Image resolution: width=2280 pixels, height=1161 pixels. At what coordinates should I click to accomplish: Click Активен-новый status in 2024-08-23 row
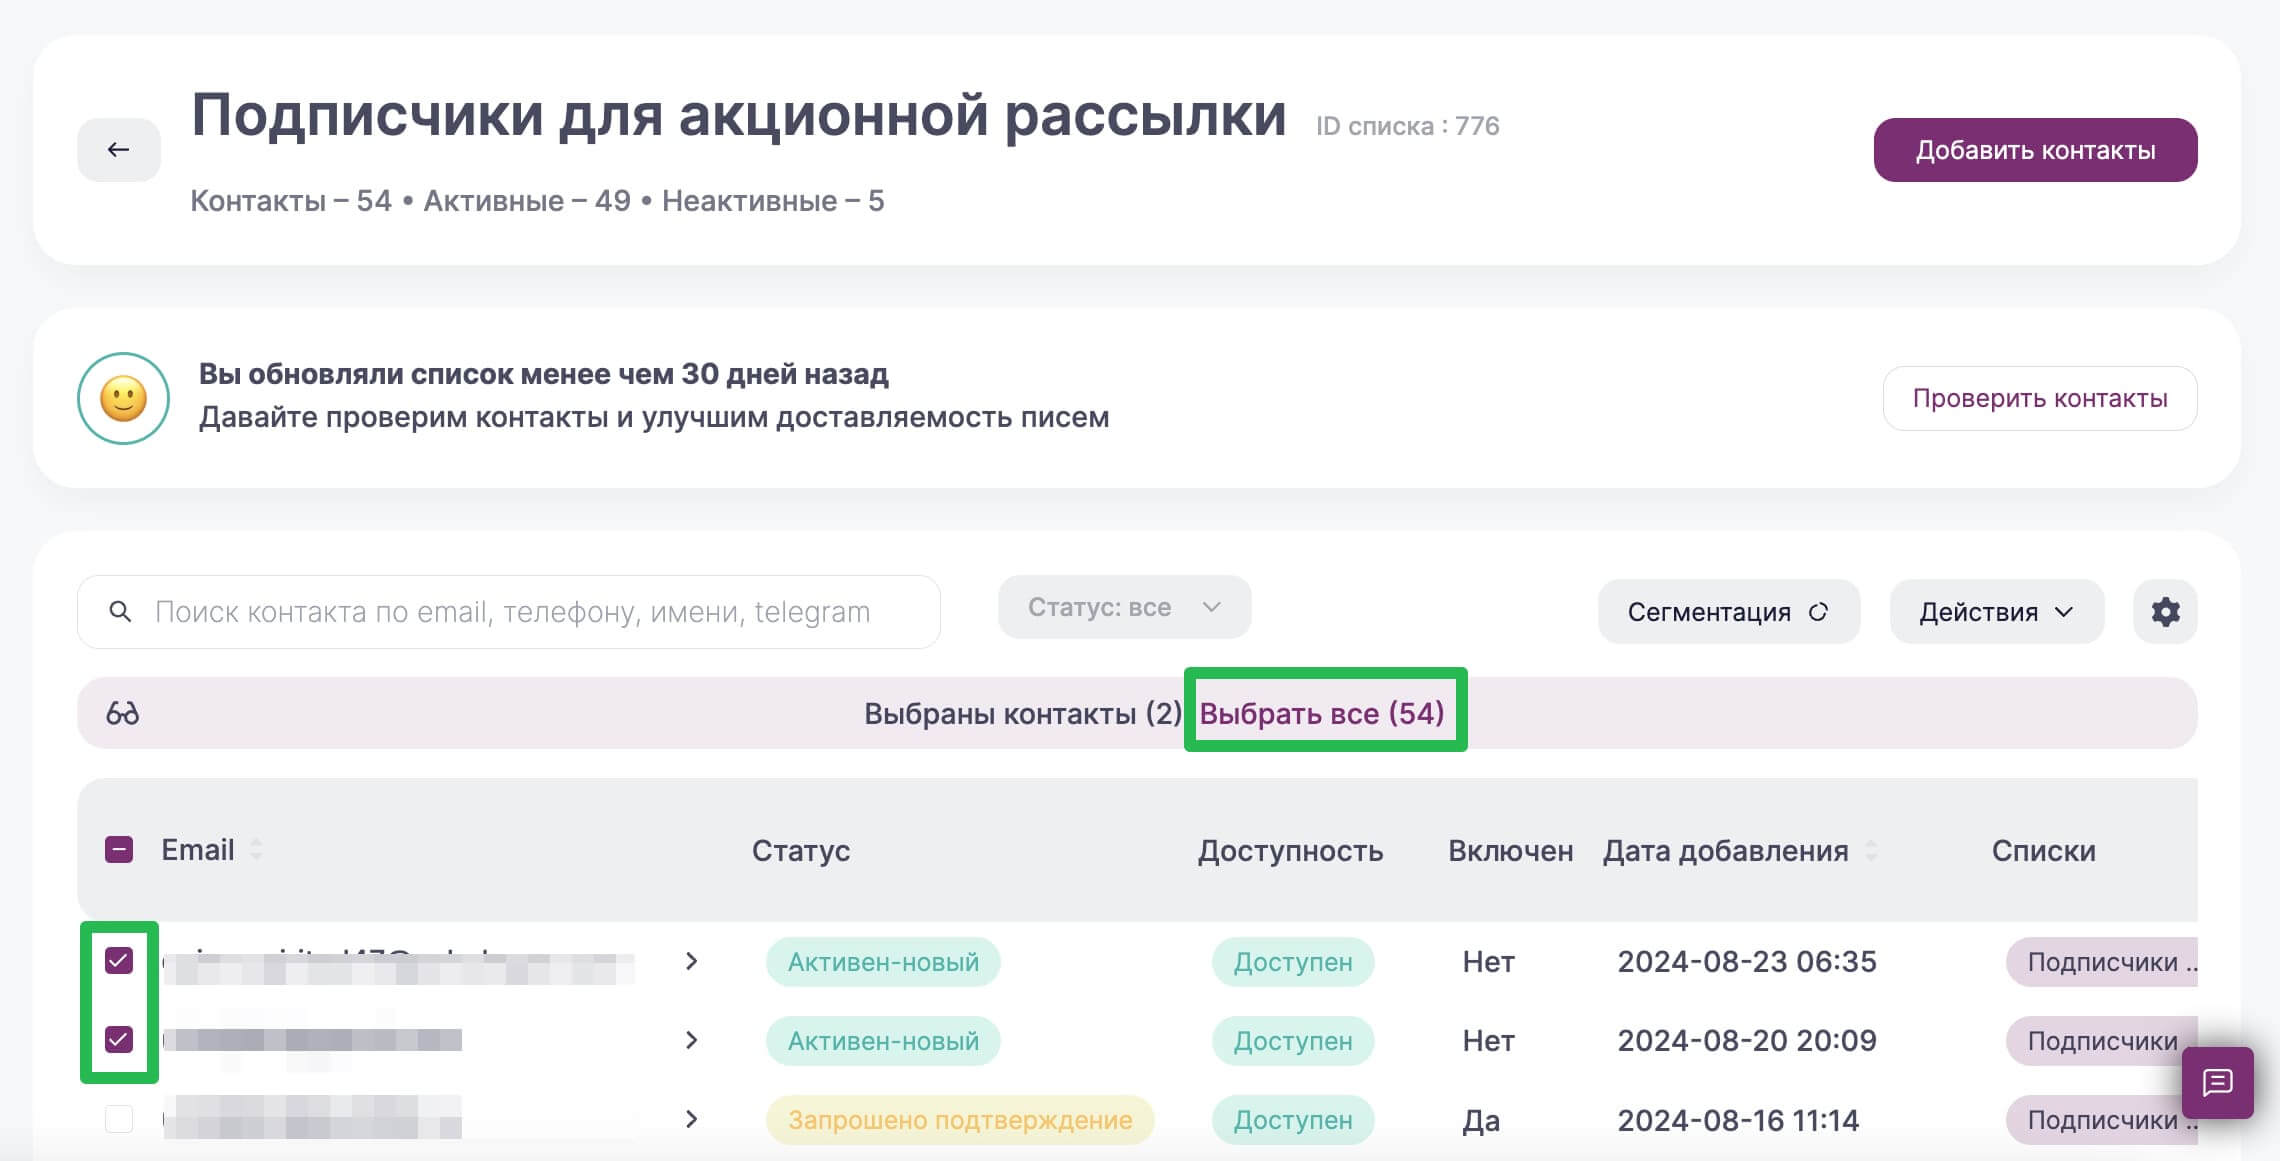(883, 961)
